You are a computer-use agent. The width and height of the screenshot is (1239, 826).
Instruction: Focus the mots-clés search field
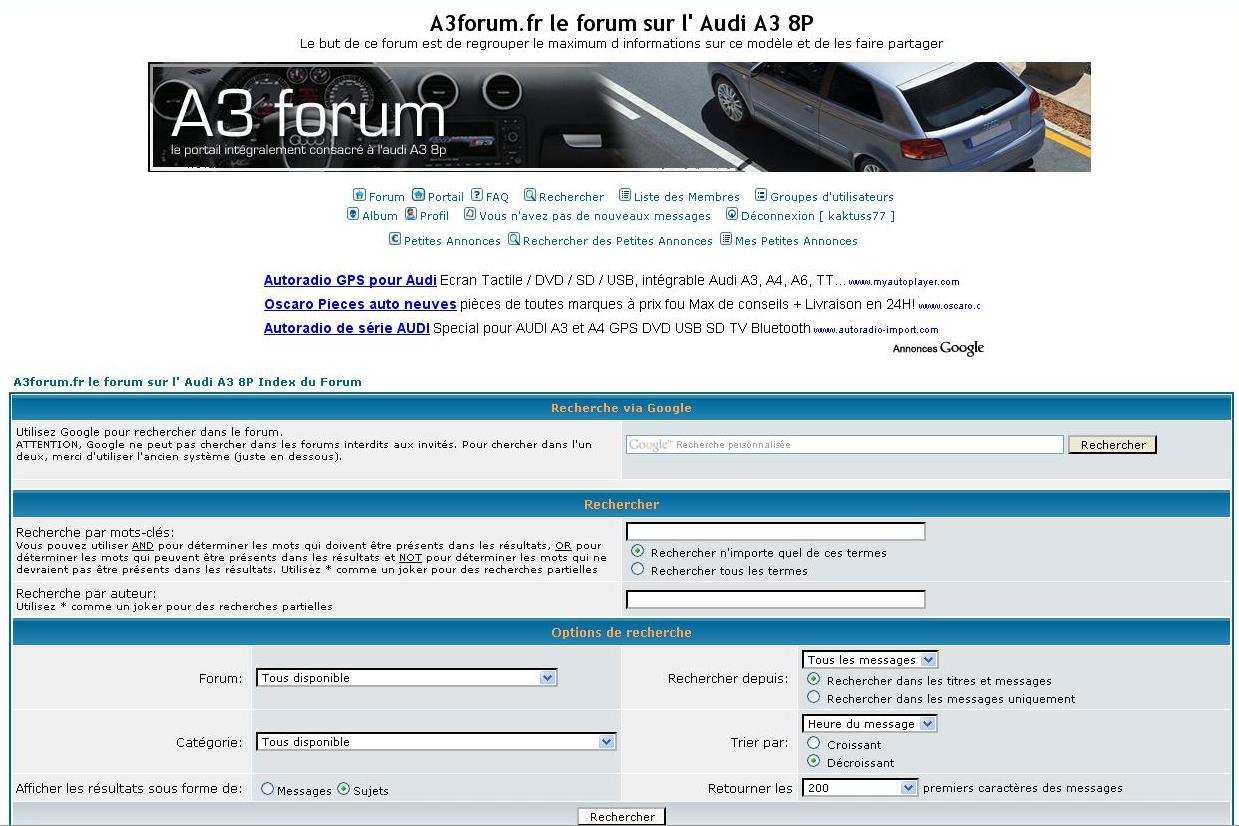point(776,531)
